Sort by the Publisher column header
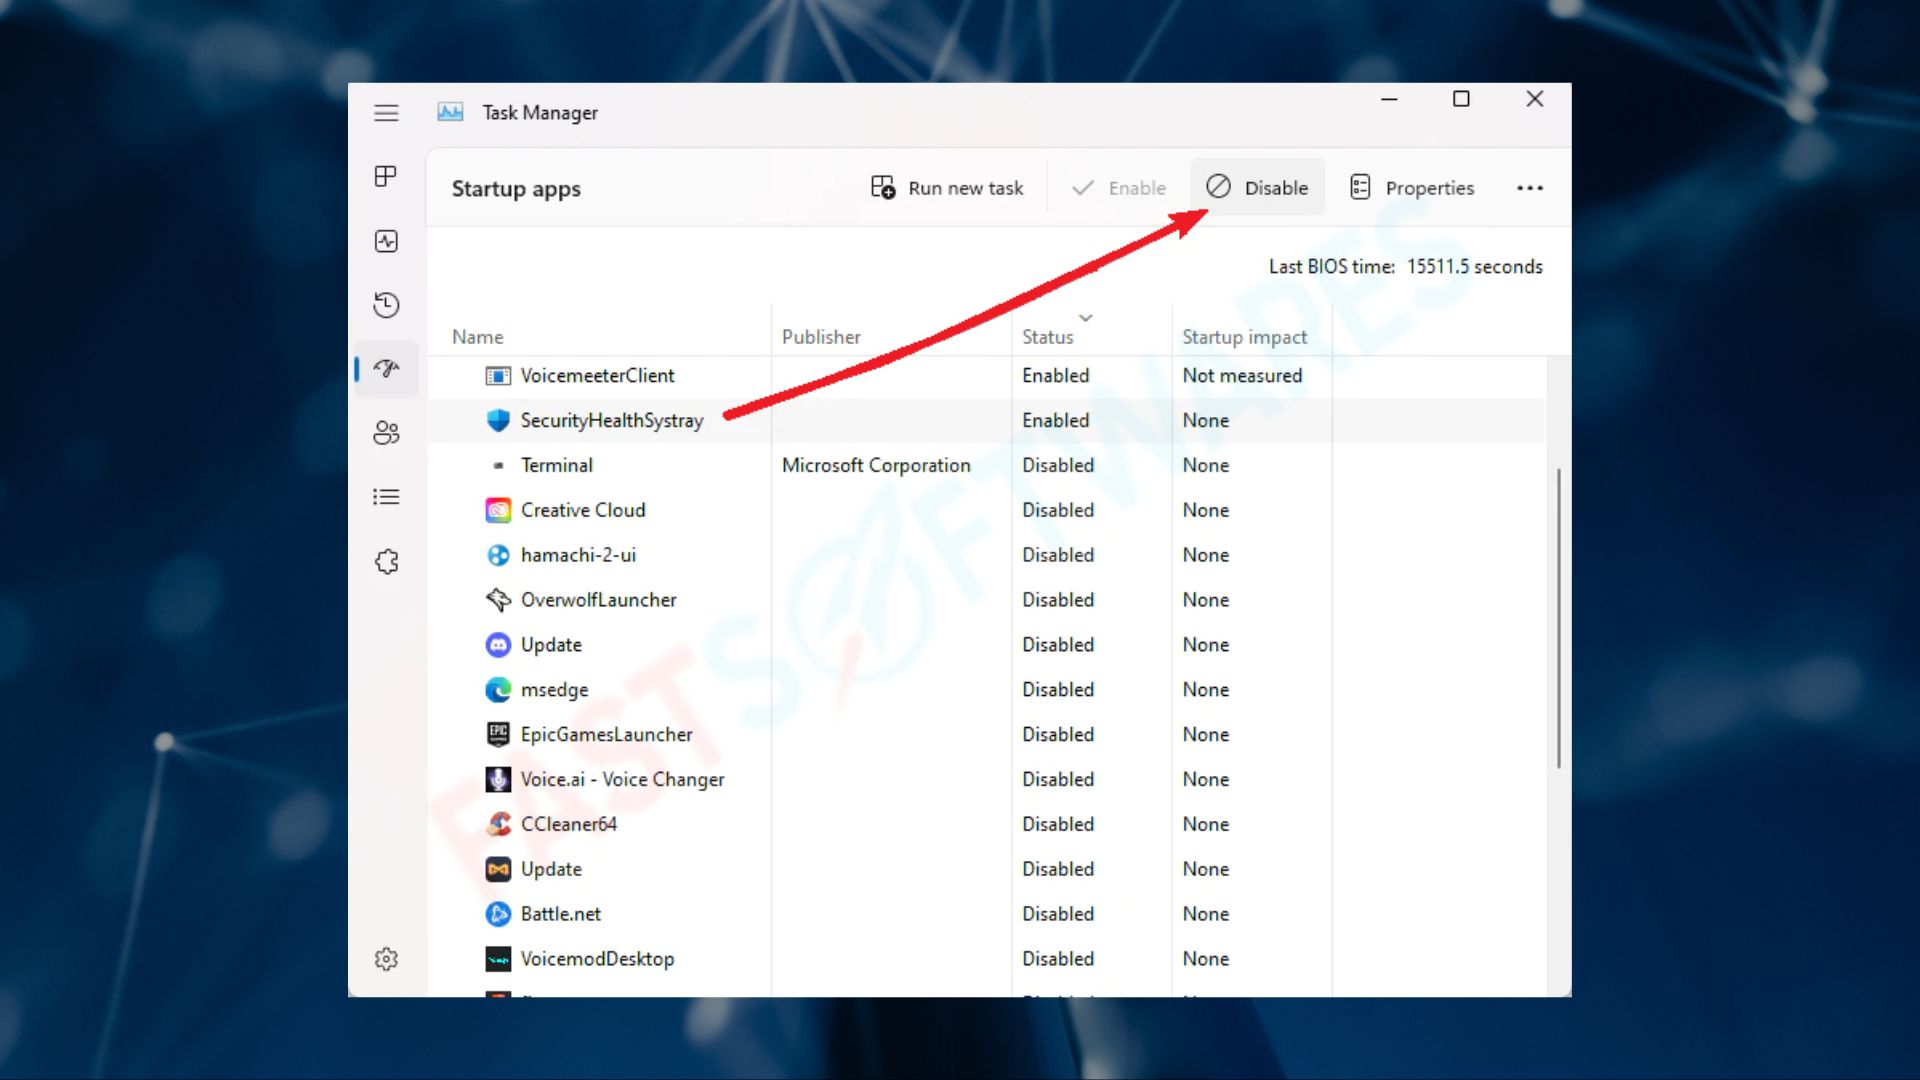The height and width of the screenshot is (1080, 1920). click(x=821, y=337)
